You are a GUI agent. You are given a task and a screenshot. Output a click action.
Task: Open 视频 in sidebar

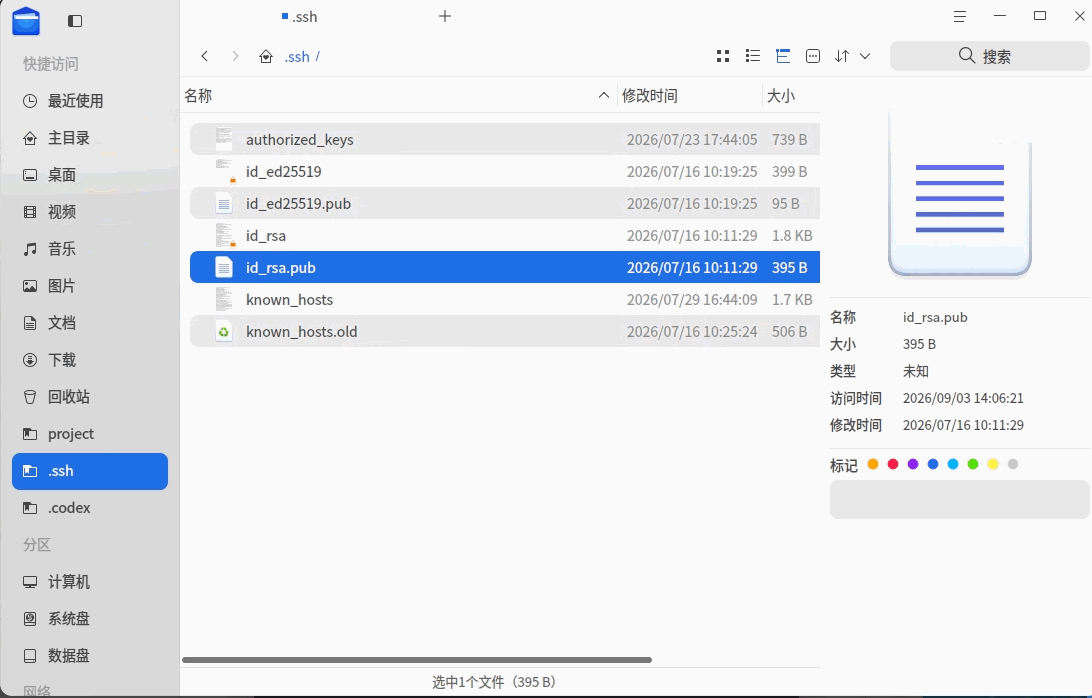click(x=90, y=212)
